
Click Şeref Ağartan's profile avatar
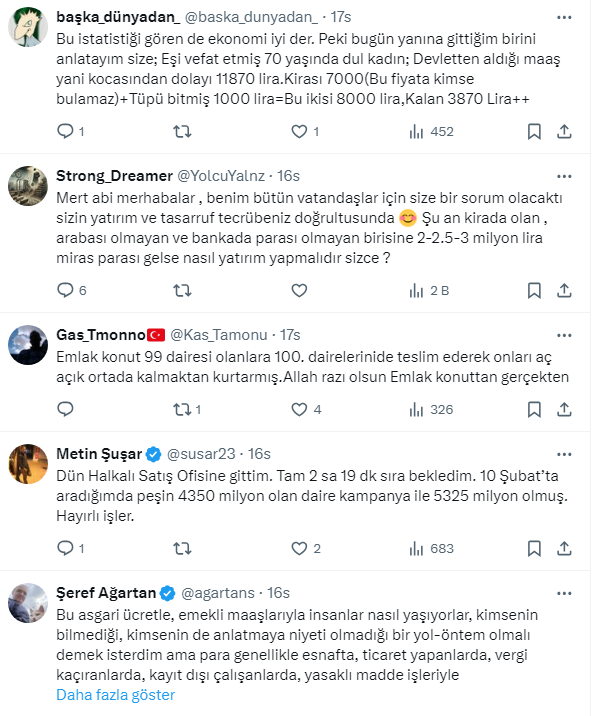(28, 603)
